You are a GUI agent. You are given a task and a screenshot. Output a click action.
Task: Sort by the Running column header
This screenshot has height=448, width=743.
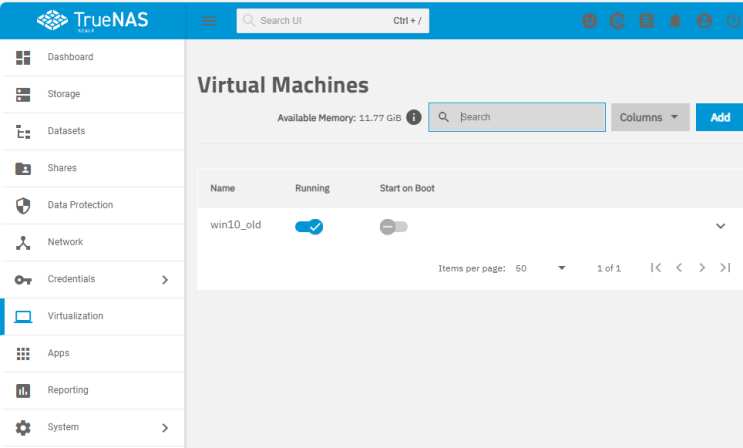[312, 188]
